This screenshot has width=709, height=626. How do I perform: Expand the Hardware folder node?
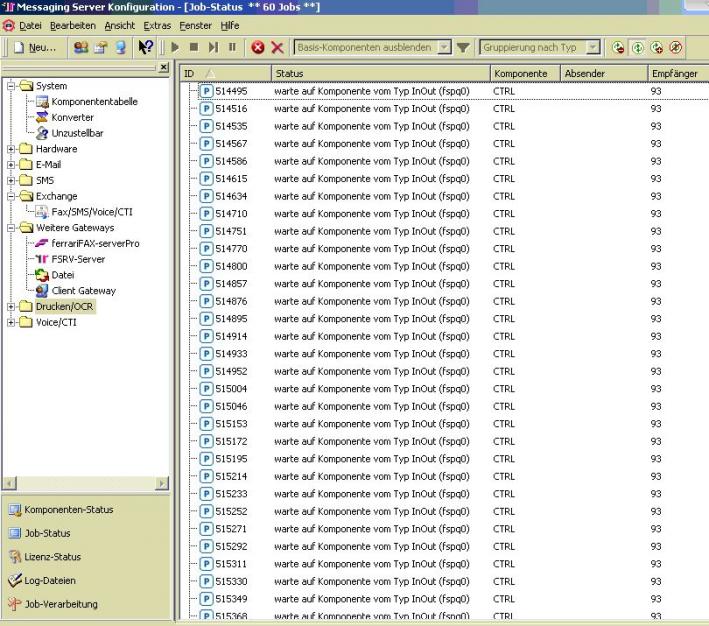(12, 149)
